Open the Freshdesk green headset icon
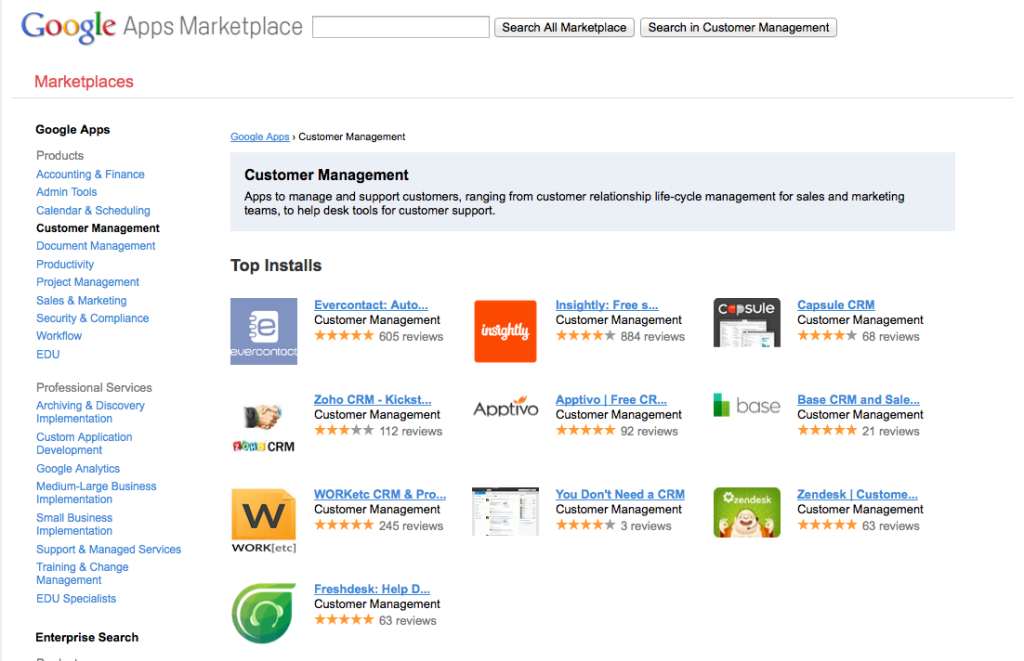 (264, 613)
